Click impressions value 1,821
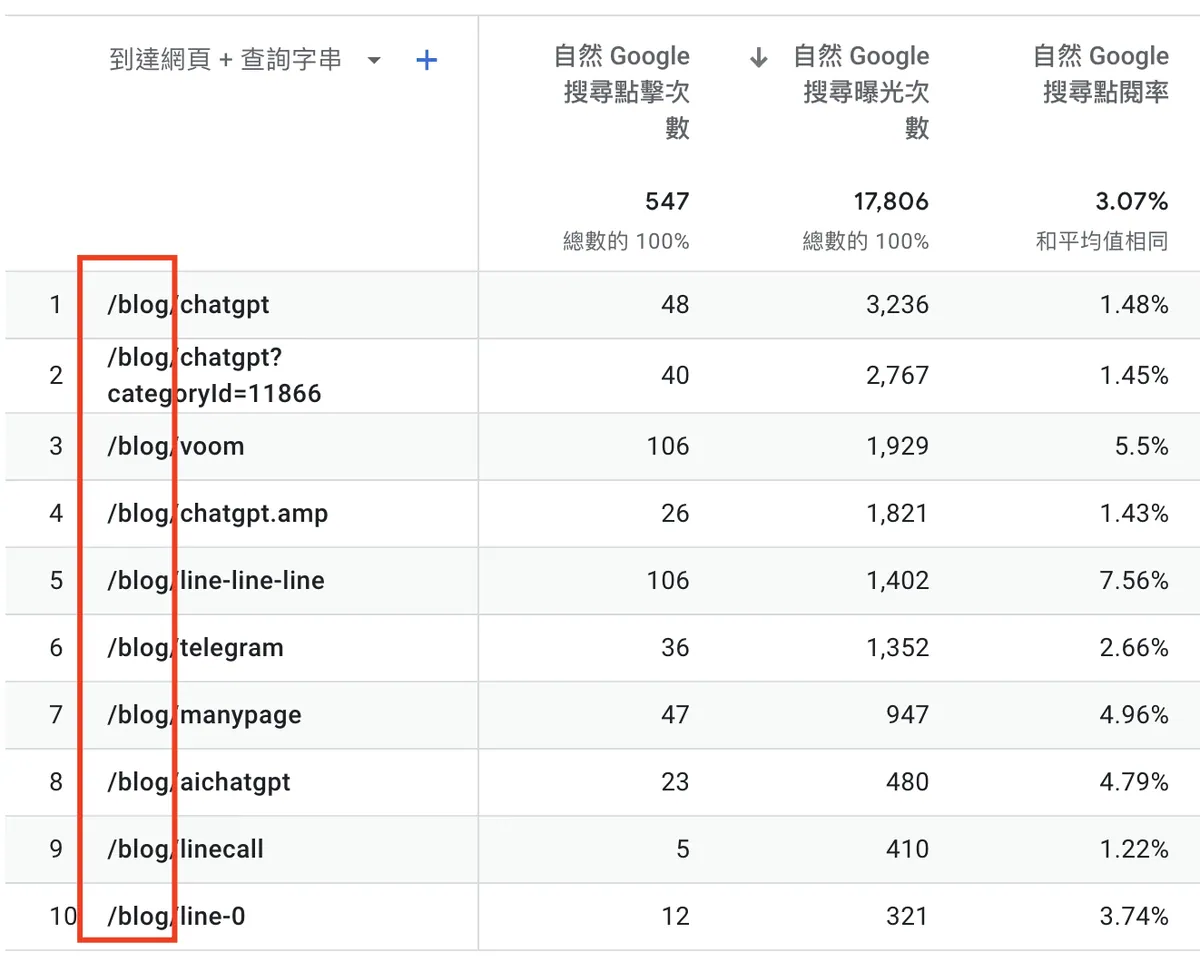Screen dimensions: 1200x962 (x=898, y=514)
